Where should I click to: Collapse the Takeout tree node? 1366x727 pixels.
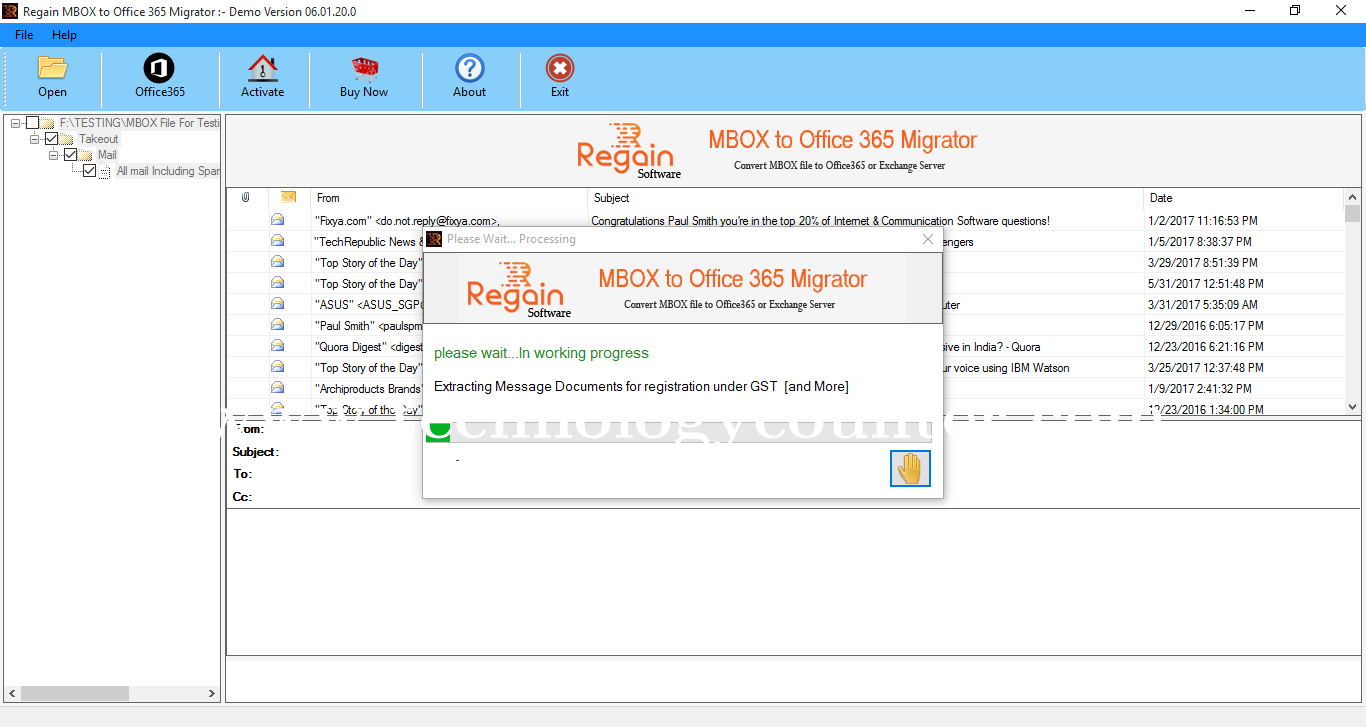(x=34, y=139)
